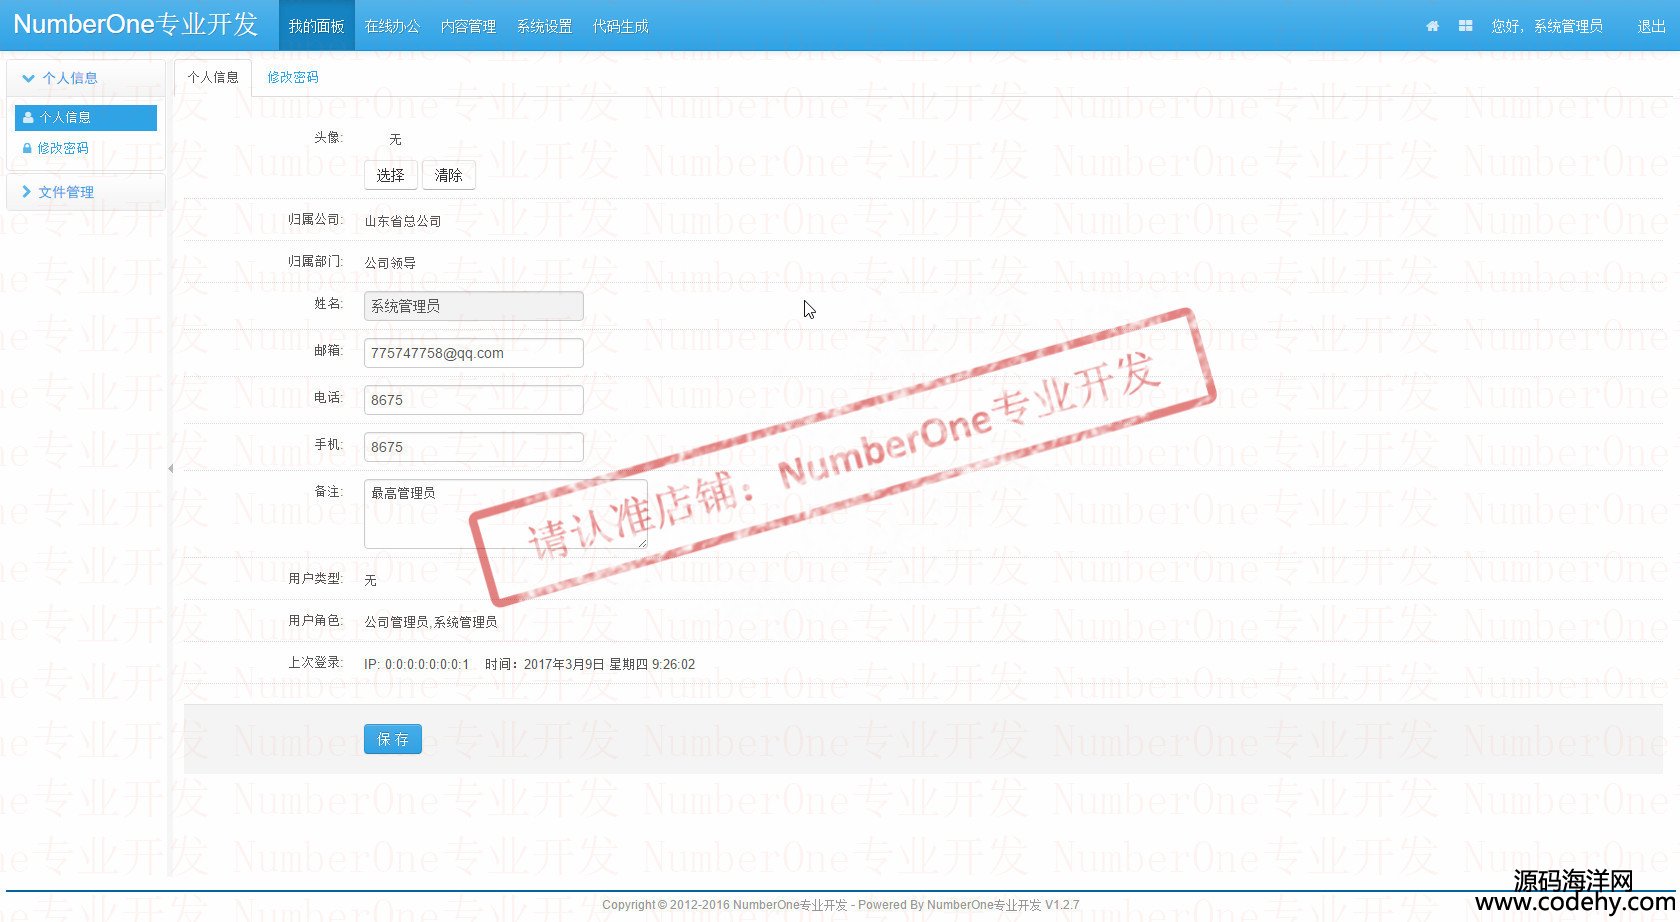The height and width of the screenshot is (922, 1680).
Task: Open 修改密码 item in sidebar
Action: (x=62, y=148)
